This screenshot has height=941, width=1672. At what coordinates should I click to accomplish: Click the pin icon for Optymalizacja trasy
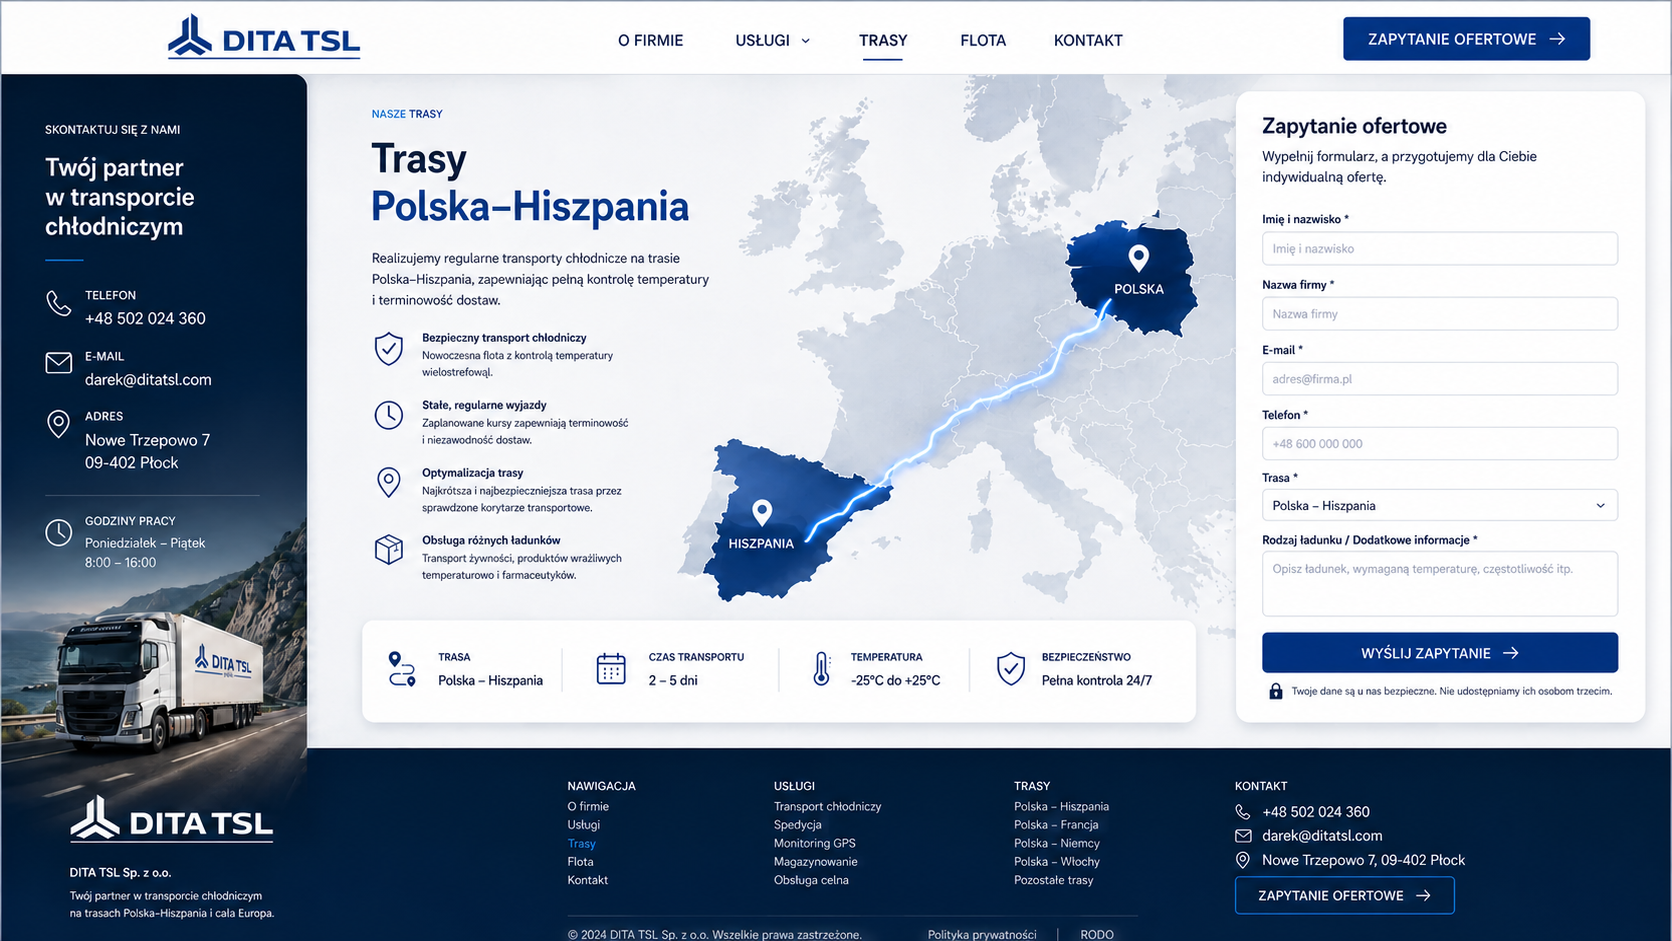point(389,482)
